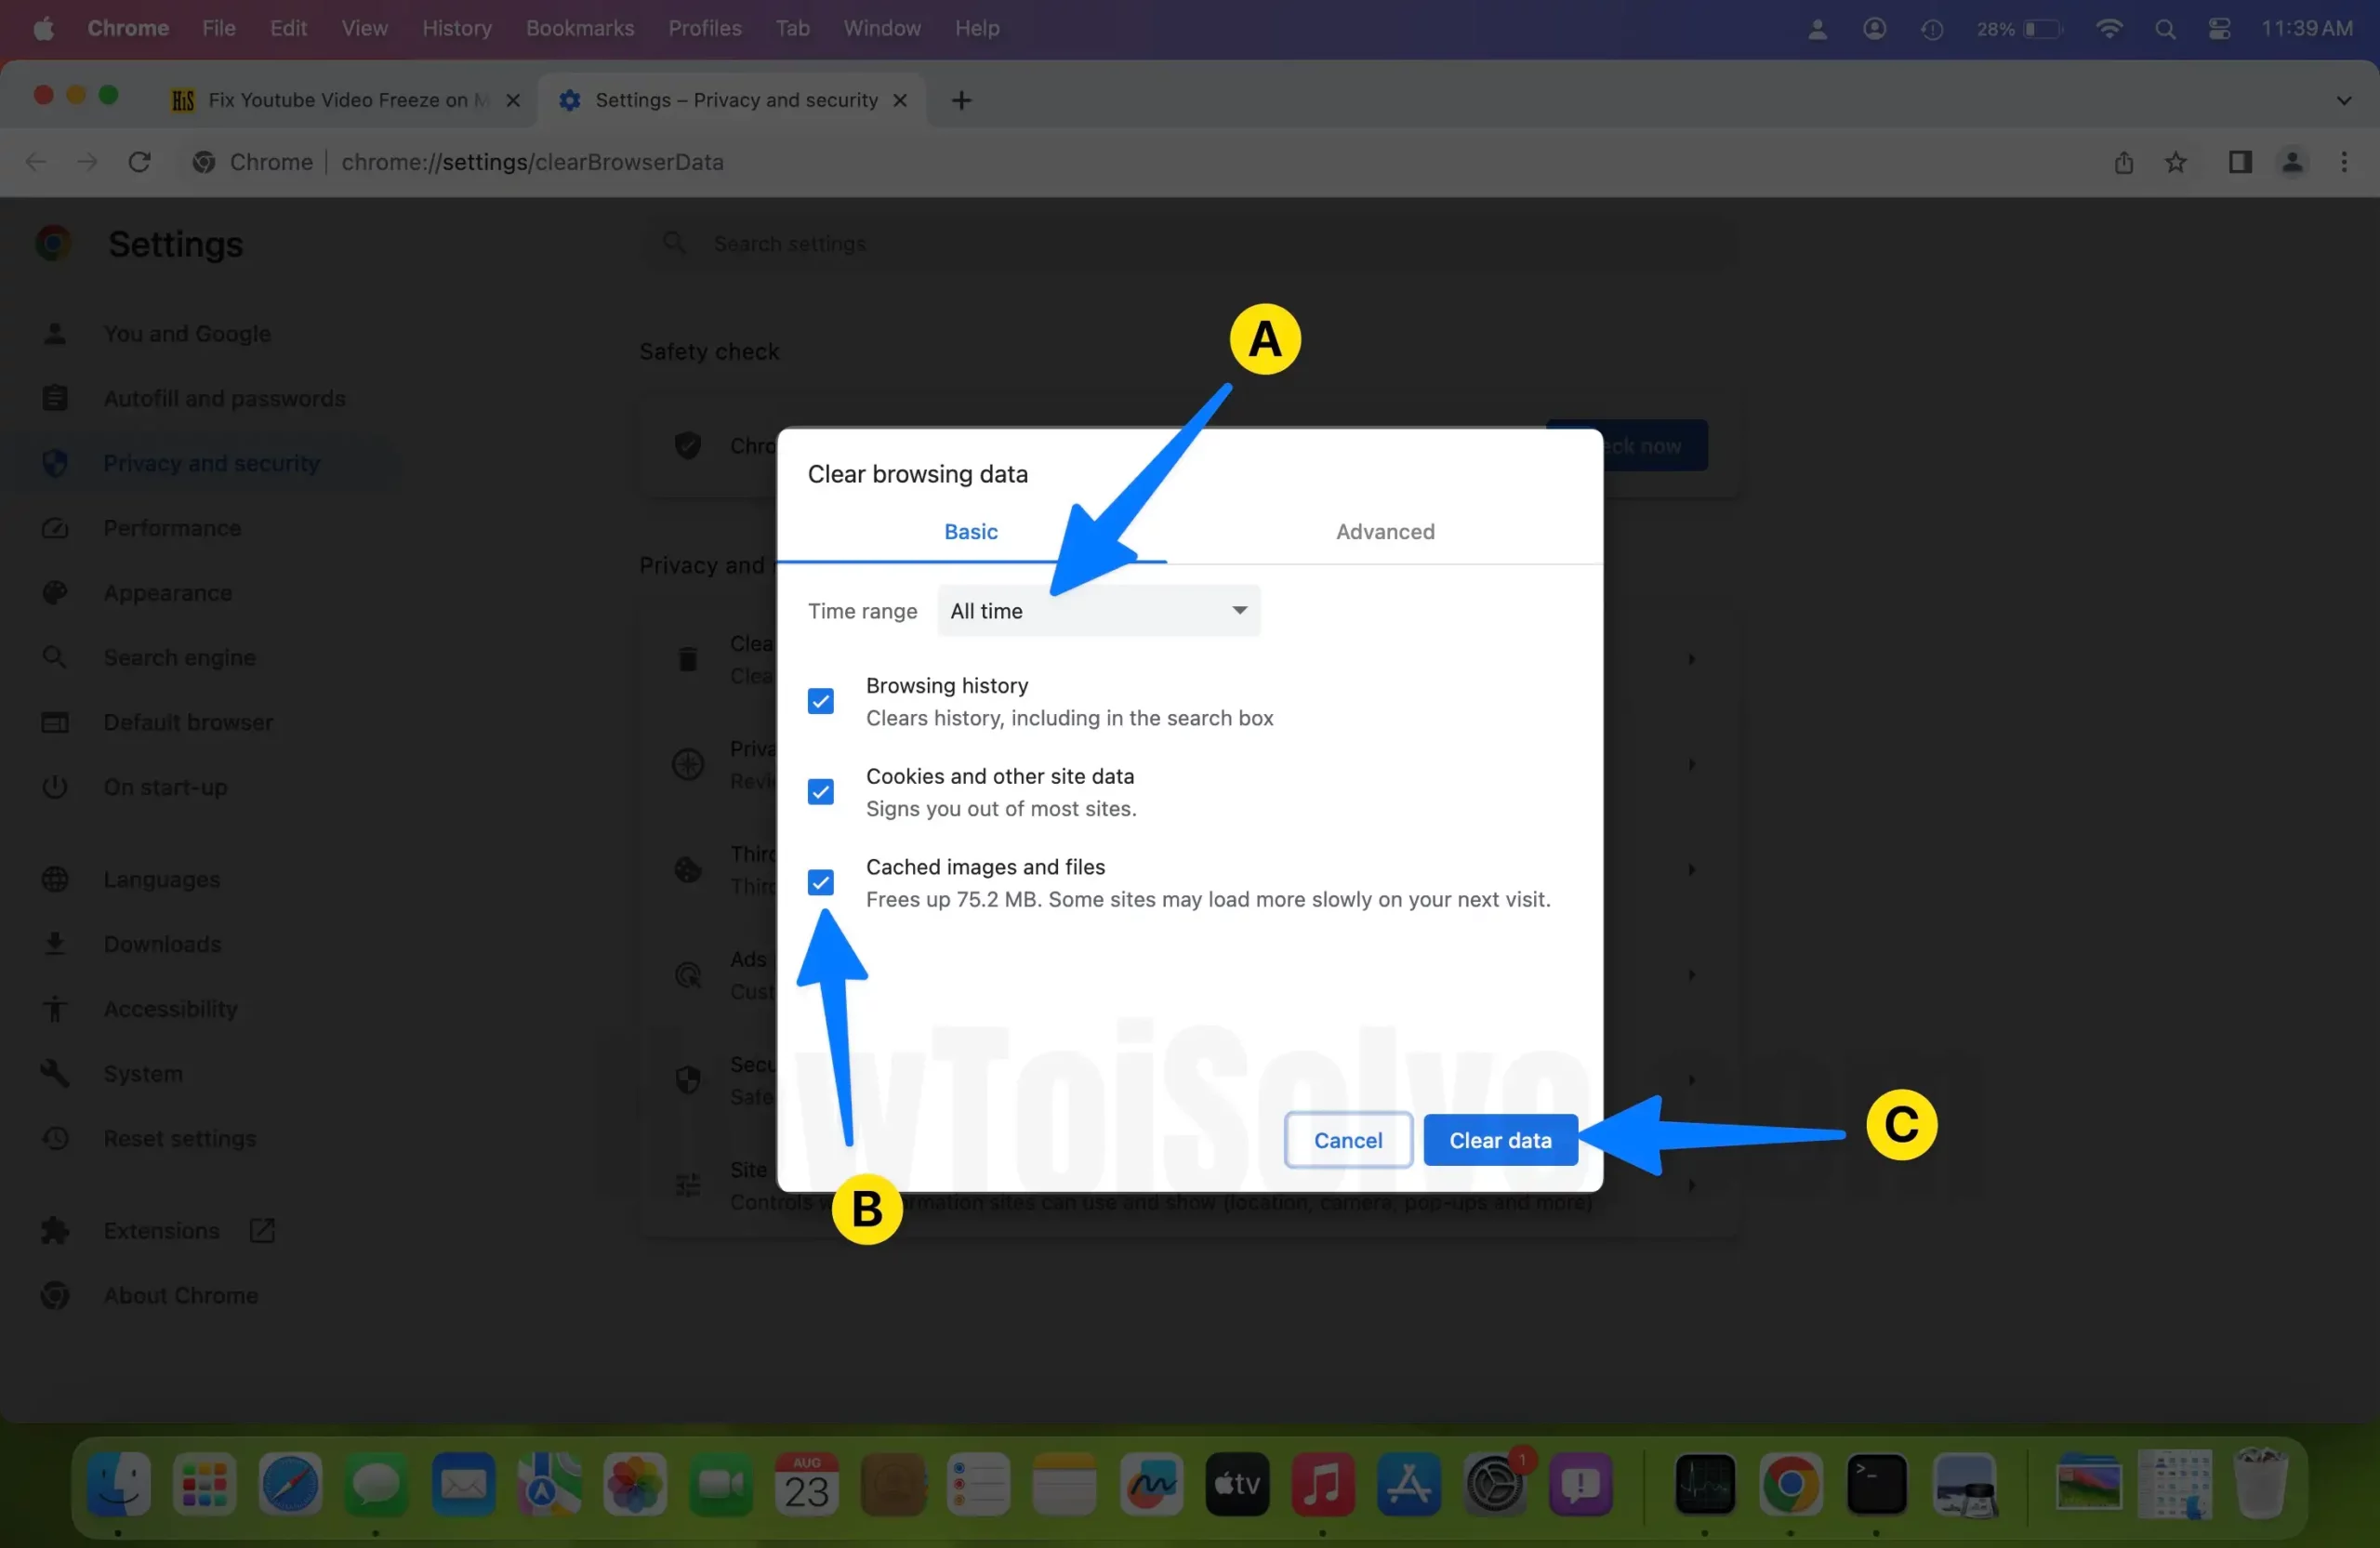
Task: Open Trash from the dock
Action: pos(2260,1483)
